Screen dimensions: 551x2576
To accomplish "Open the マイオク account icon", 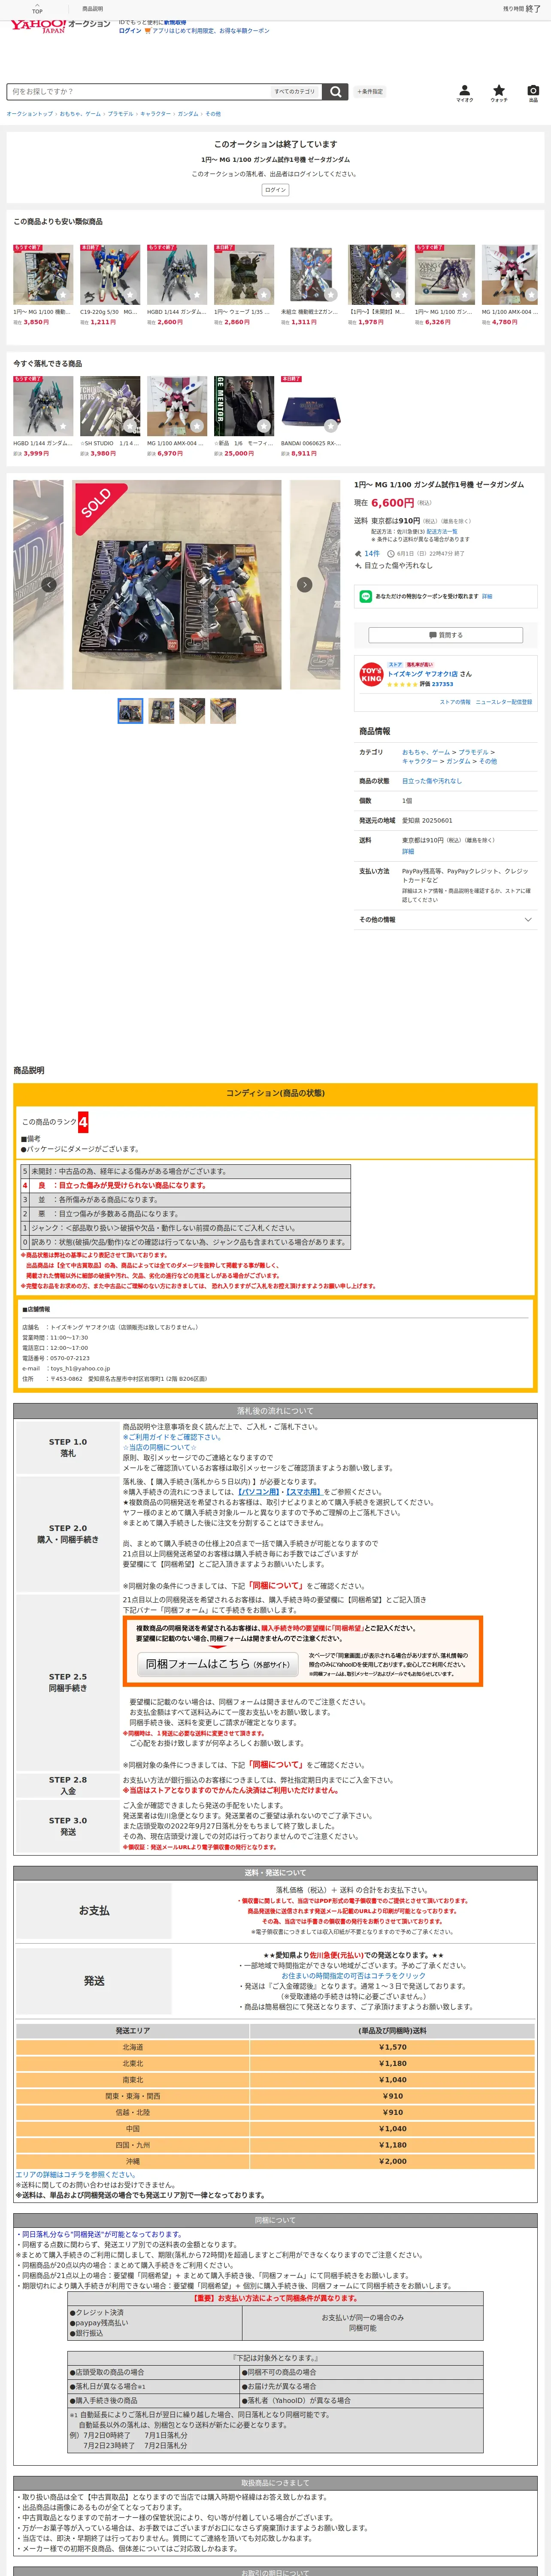I will point(465,93).
